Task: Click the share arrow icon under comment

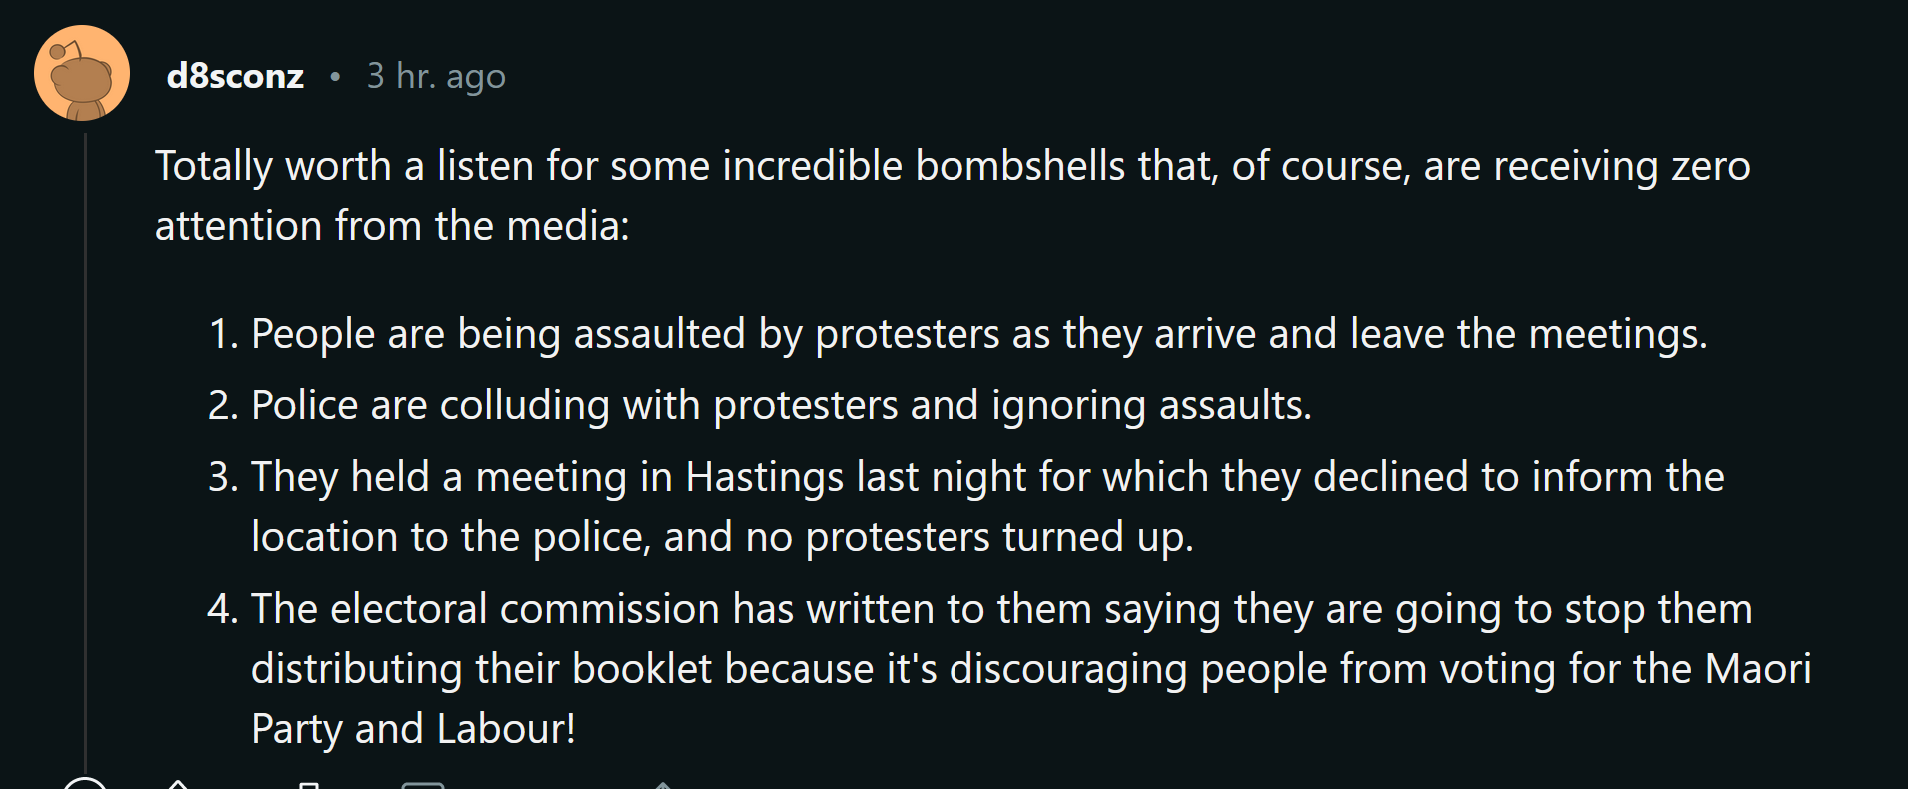Action: 662,785
